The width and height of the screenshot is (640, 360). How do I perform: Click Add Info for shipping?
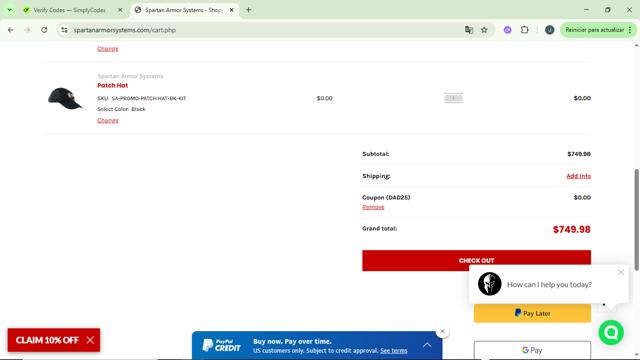(x=578, y=176)
